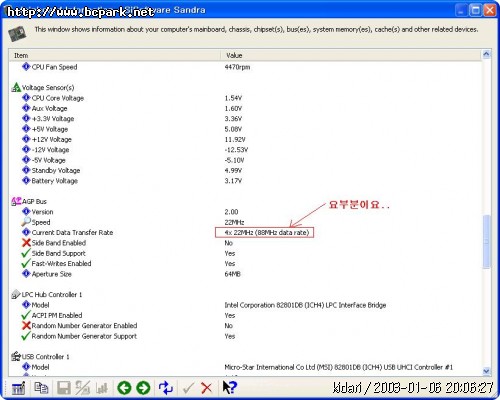
Task: Click the green check beside Side Band Support
Action: [26, 253]
